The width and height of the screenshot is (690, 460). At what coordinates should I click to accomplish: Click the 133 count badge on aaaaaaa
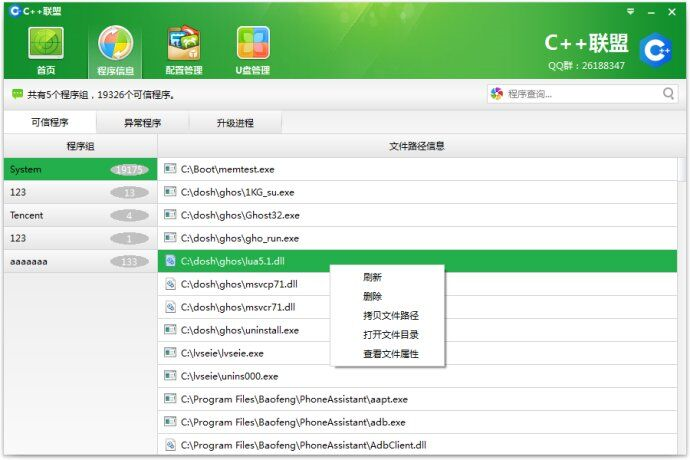tap(129, 261)
